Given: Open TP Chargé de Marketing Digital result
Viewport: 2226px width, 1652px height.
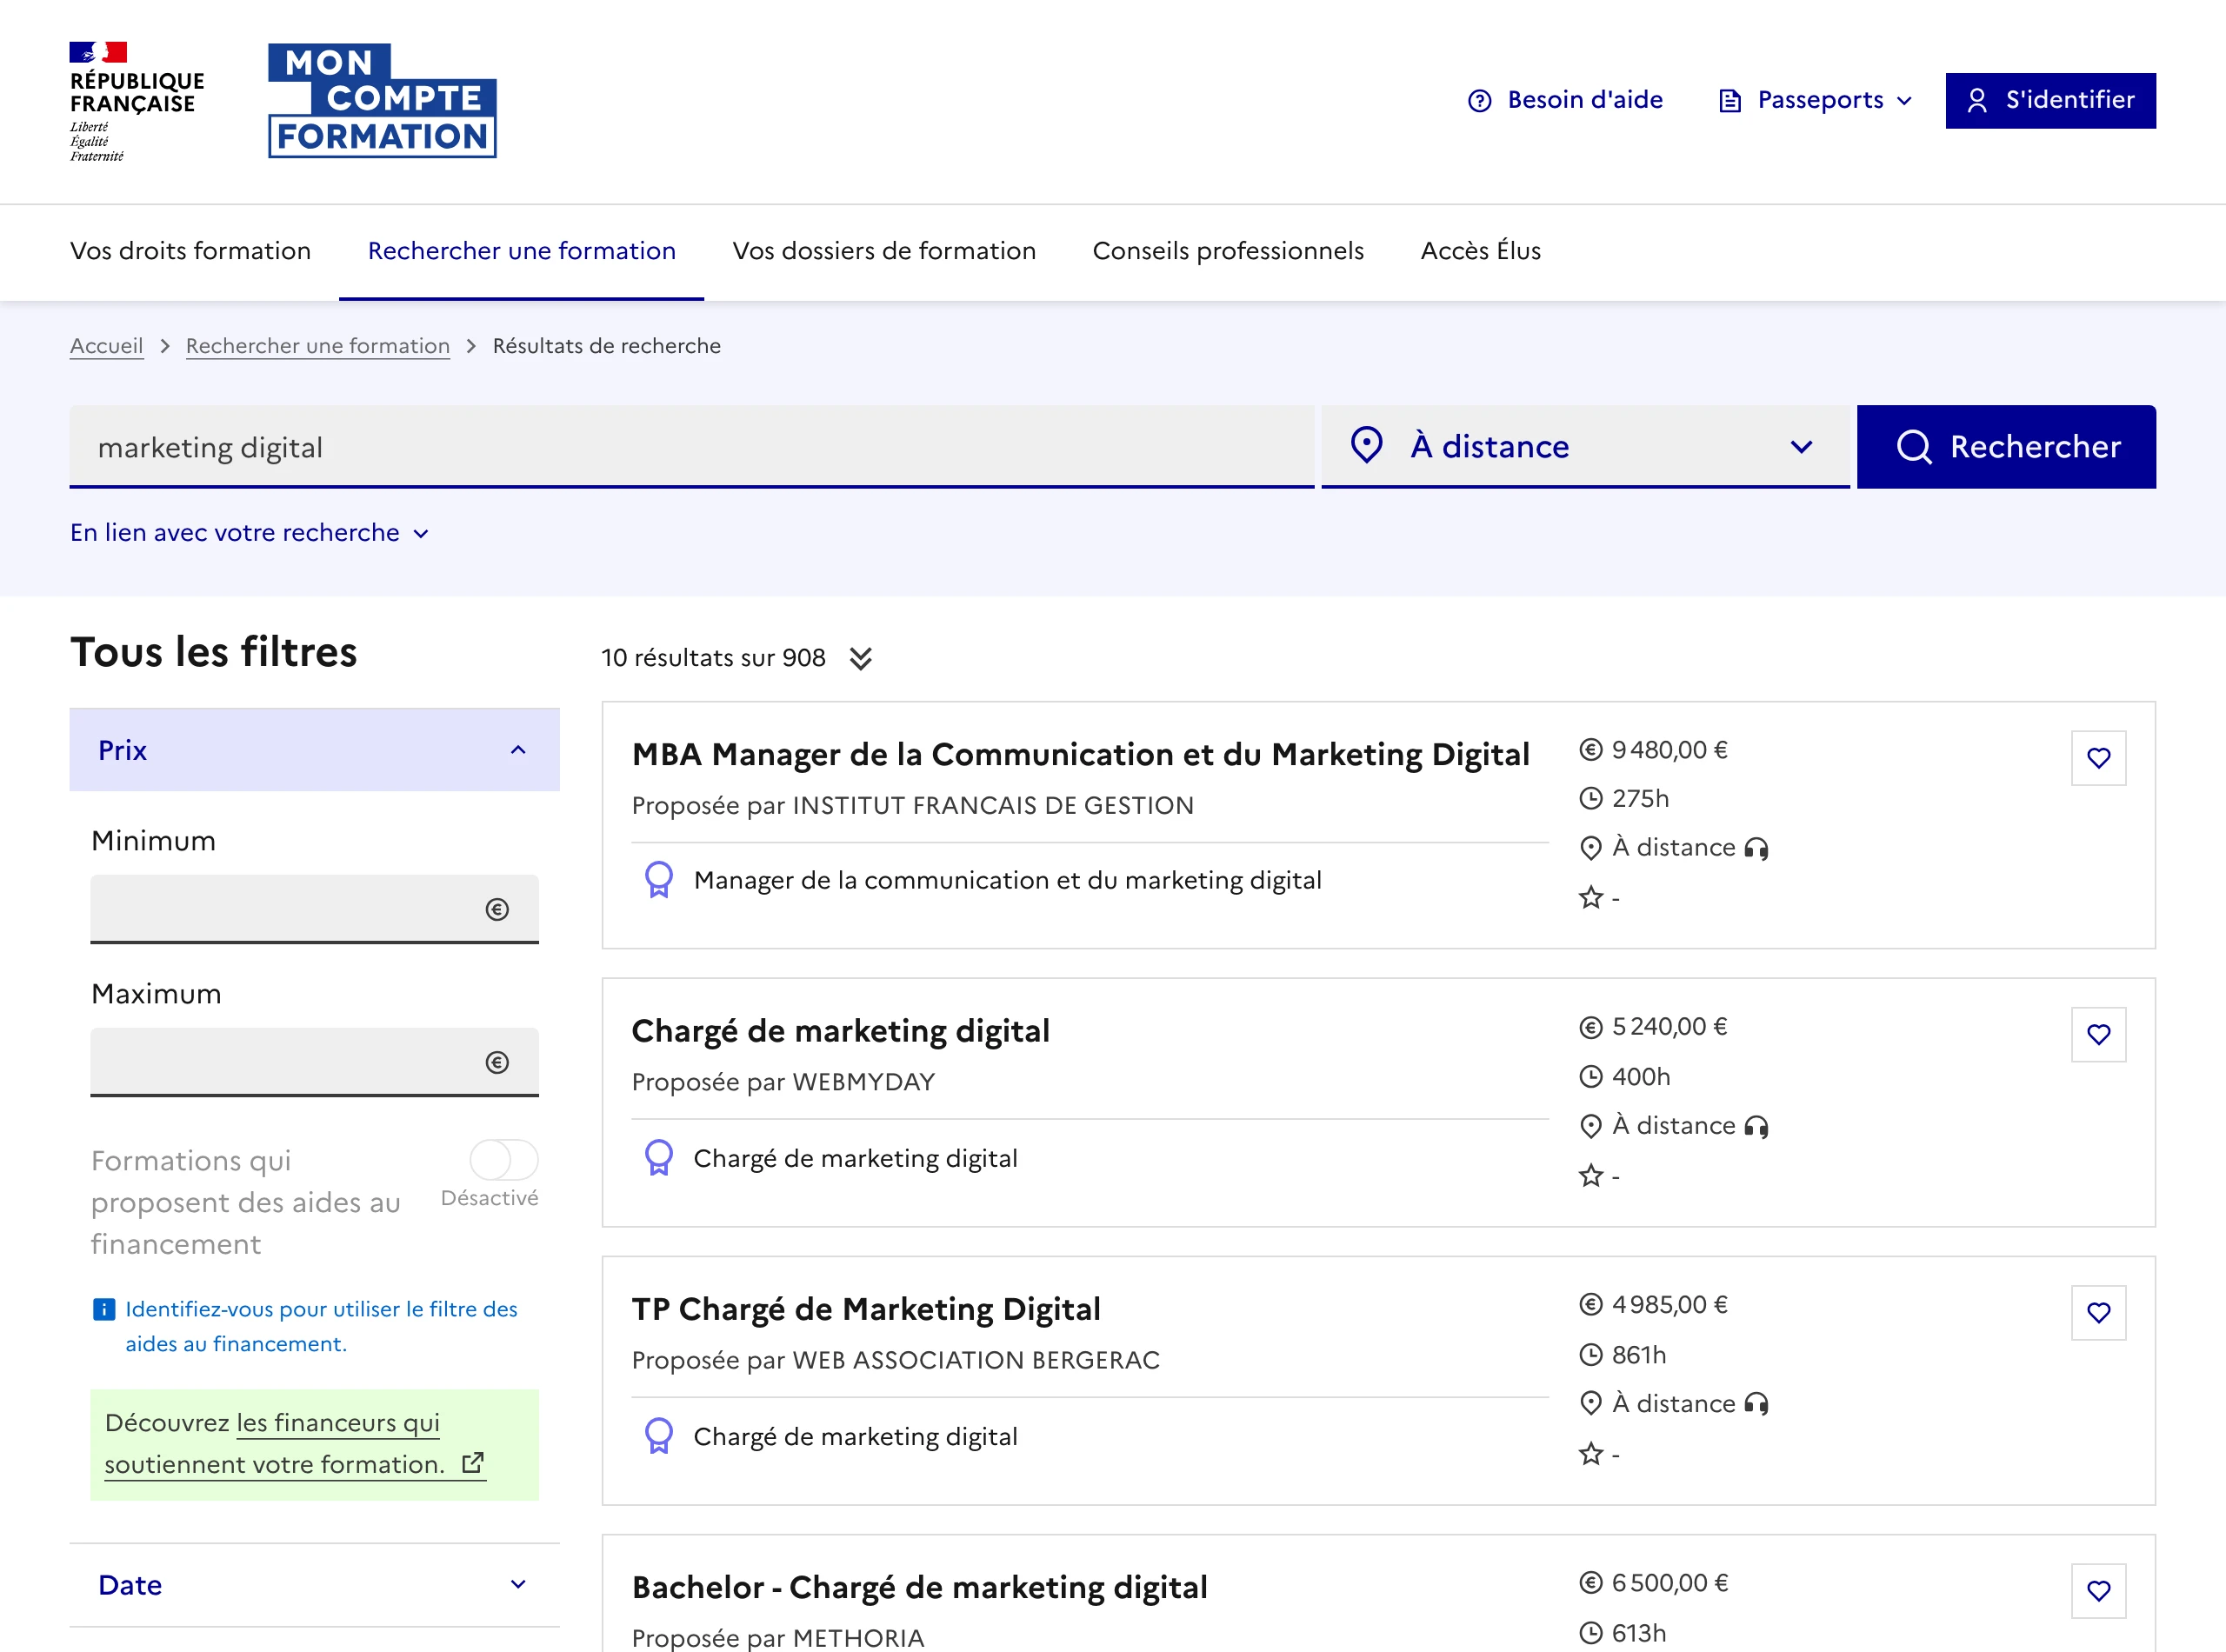Looking at the screenshot, I should click(866, 1309).
